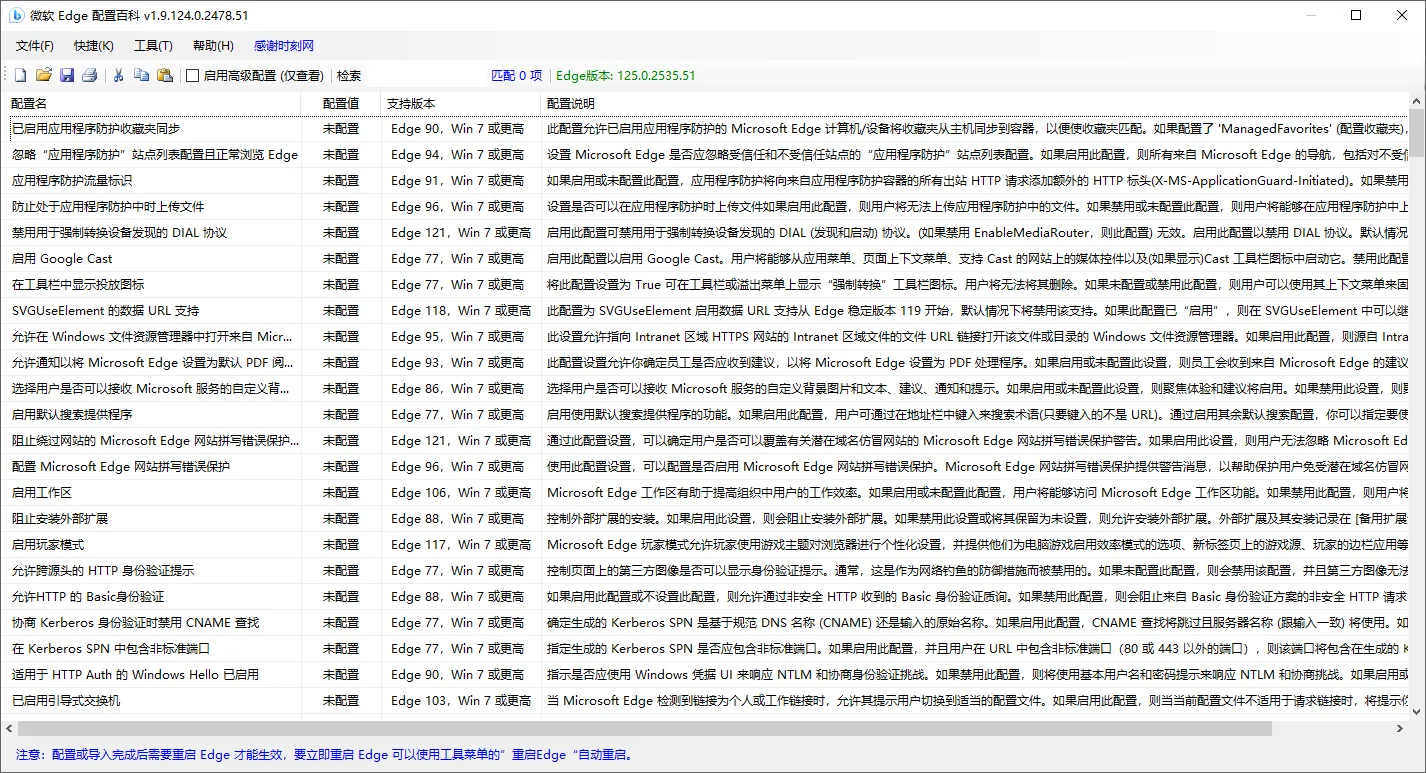Enable the 启用高级配置 (仅查看) checkbox
The height and width of the screenshot is (773, 1426).
click(193, 76)
